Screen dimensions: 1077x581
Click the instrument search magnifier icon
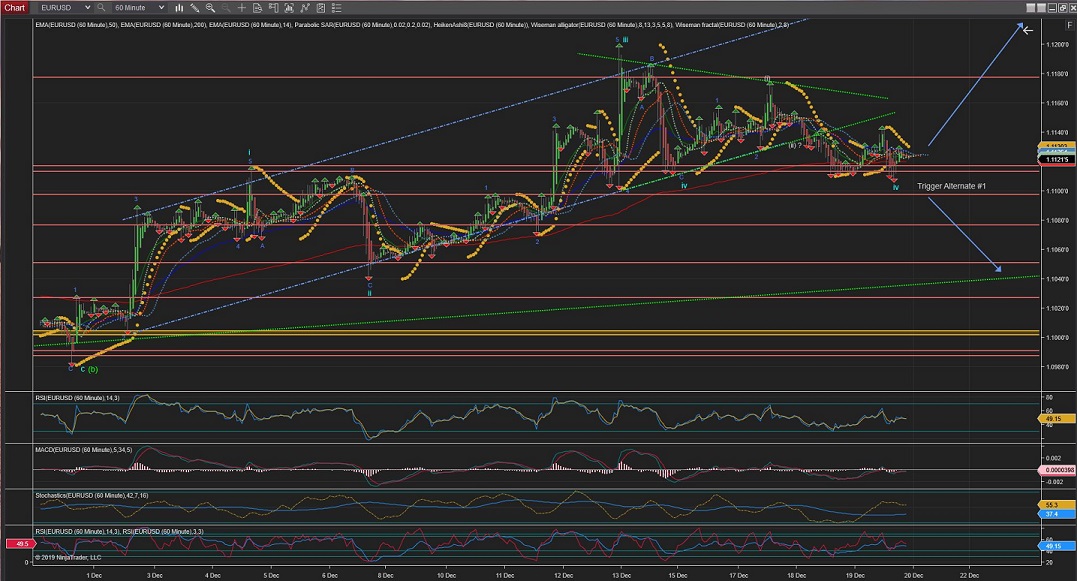click(101, 8)
